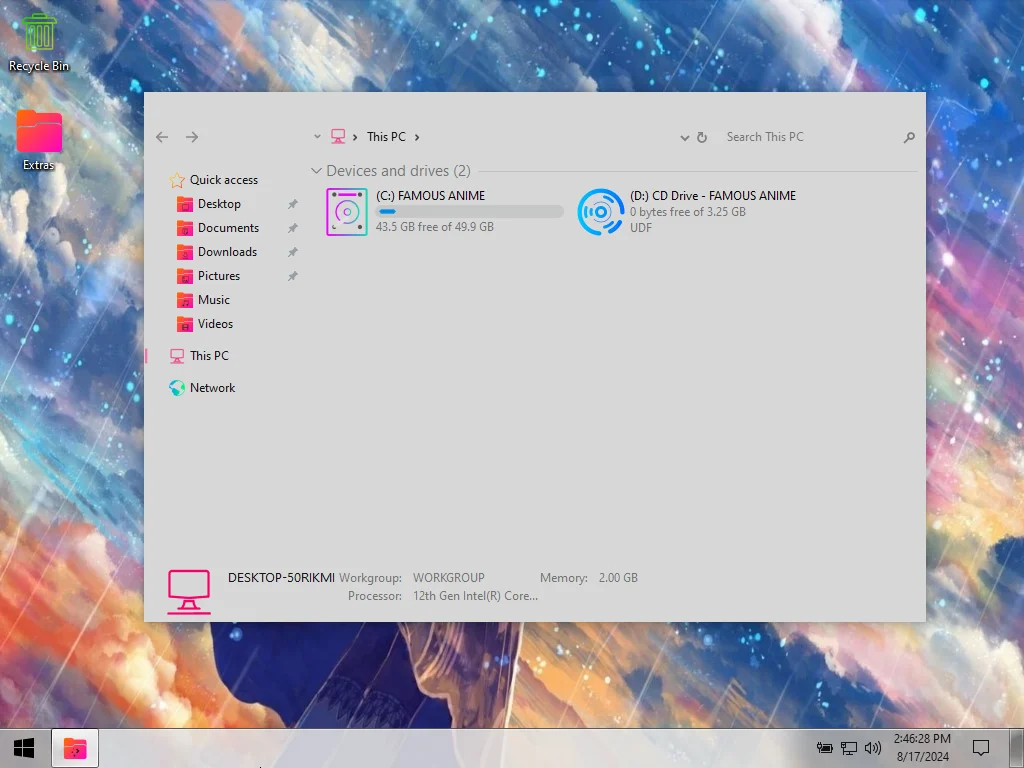Click the large pink computer icon in details pane
The height and width of the screenshot is (768, 1024).
[189, 592]
